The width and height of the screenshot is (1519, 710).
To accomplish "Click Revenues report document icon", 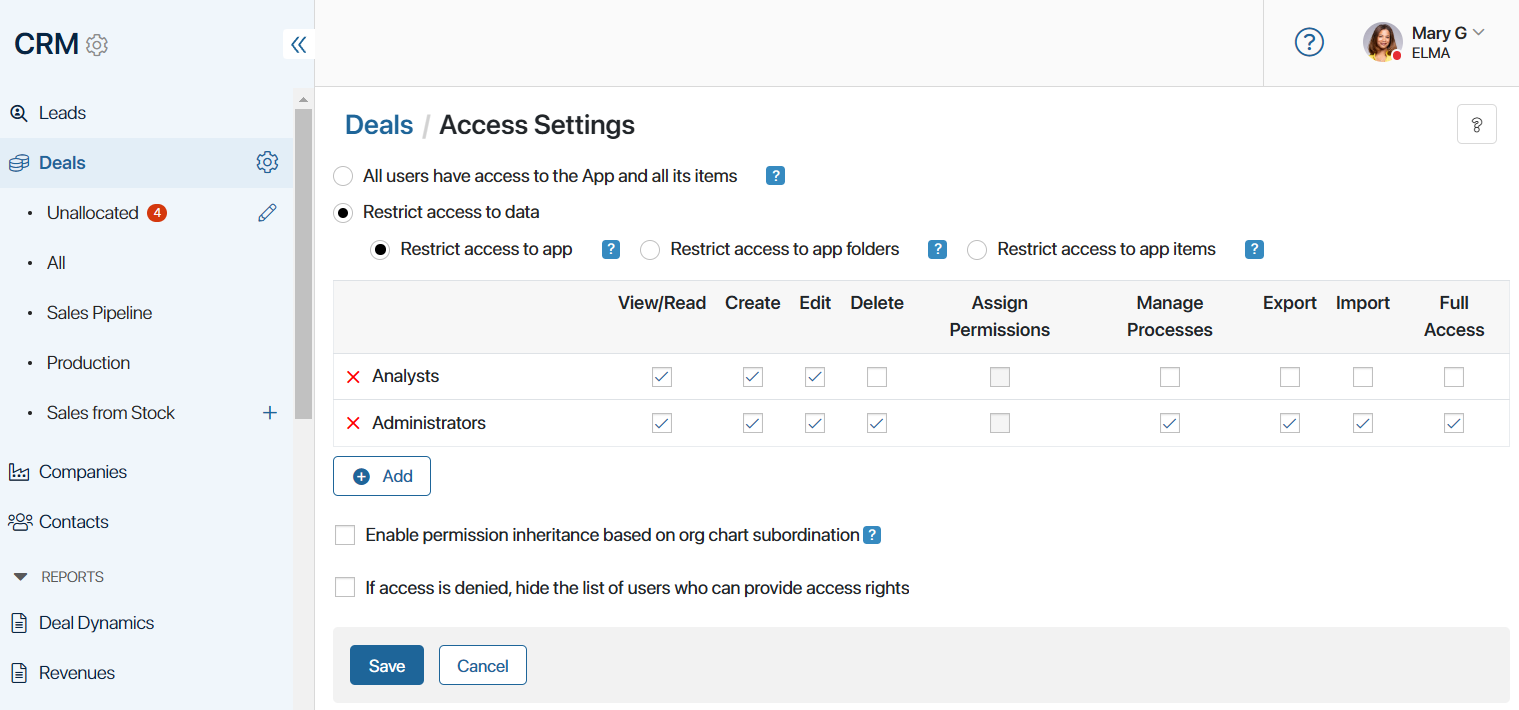I will coord(19,673).
